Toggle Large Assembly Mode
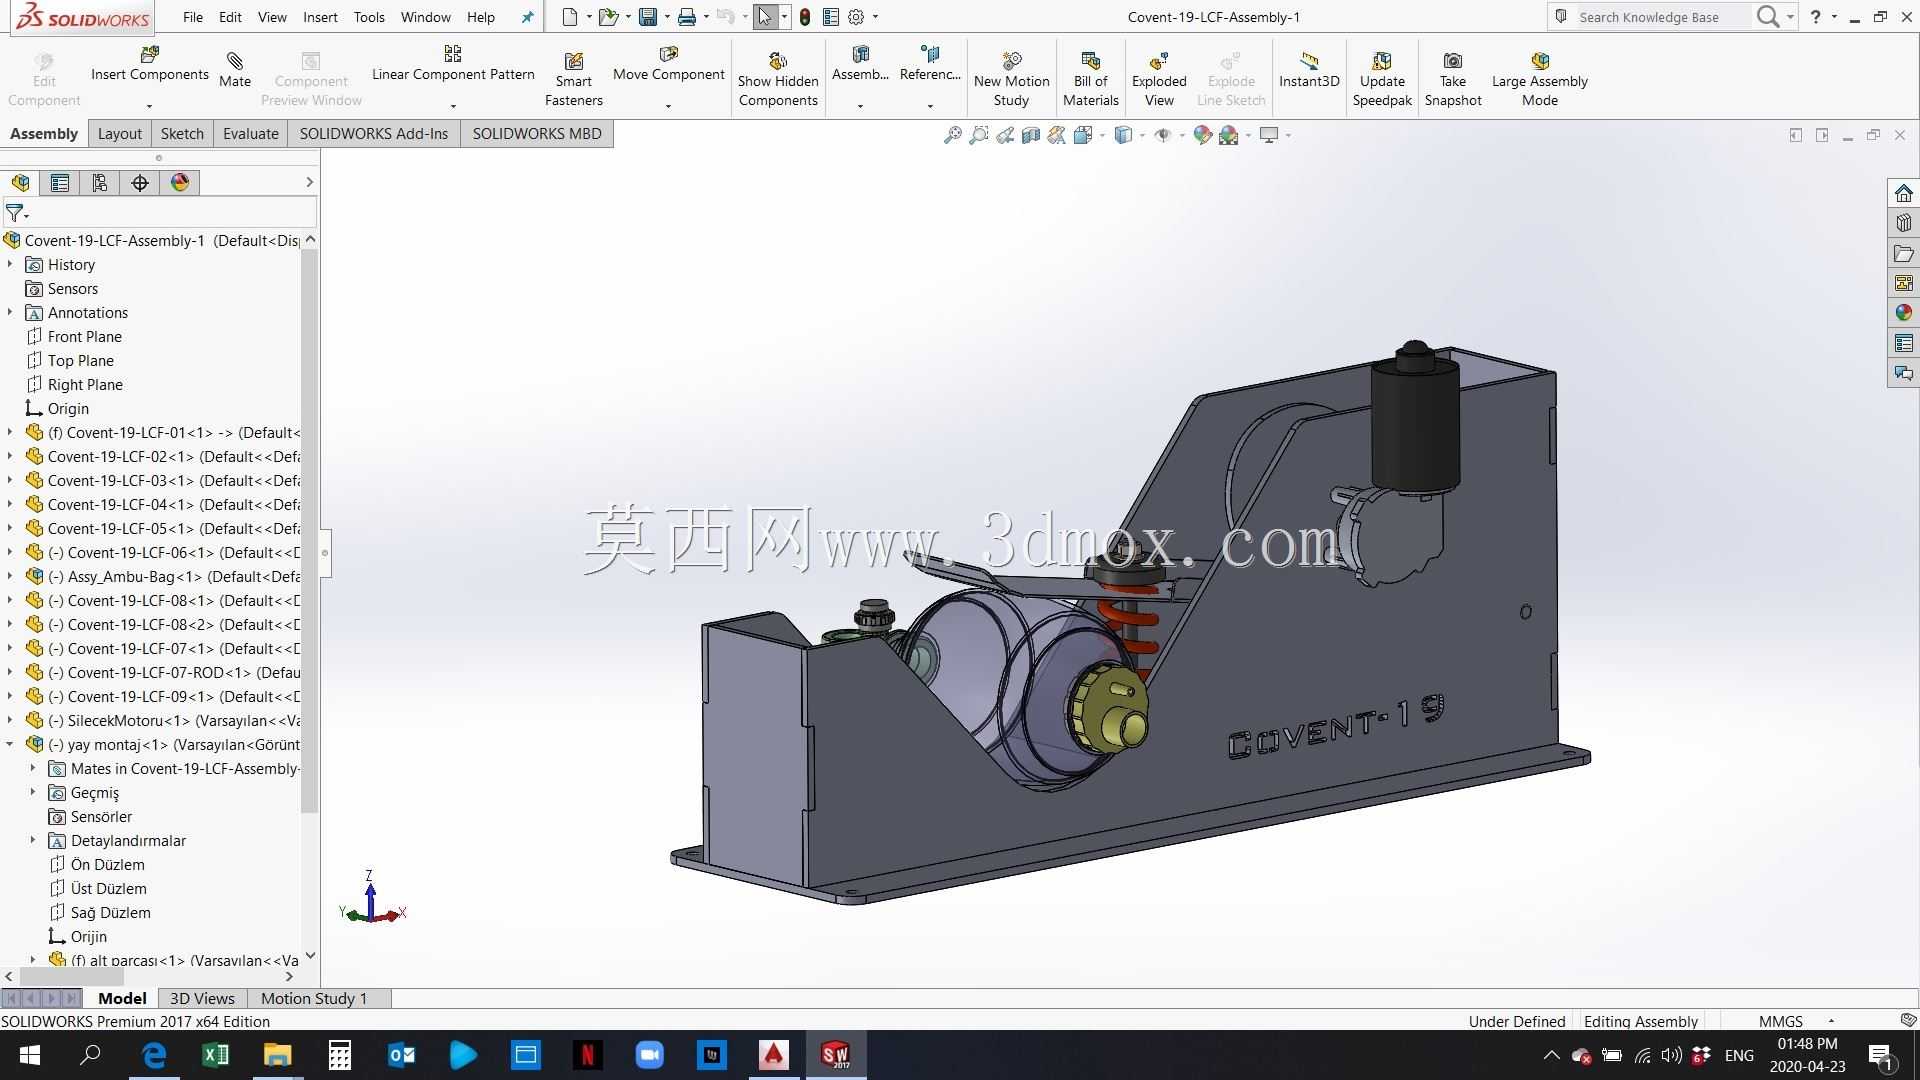The width and height of the screenshot is (1920, 1080). pyautogui.click(x=1540, y=78)
